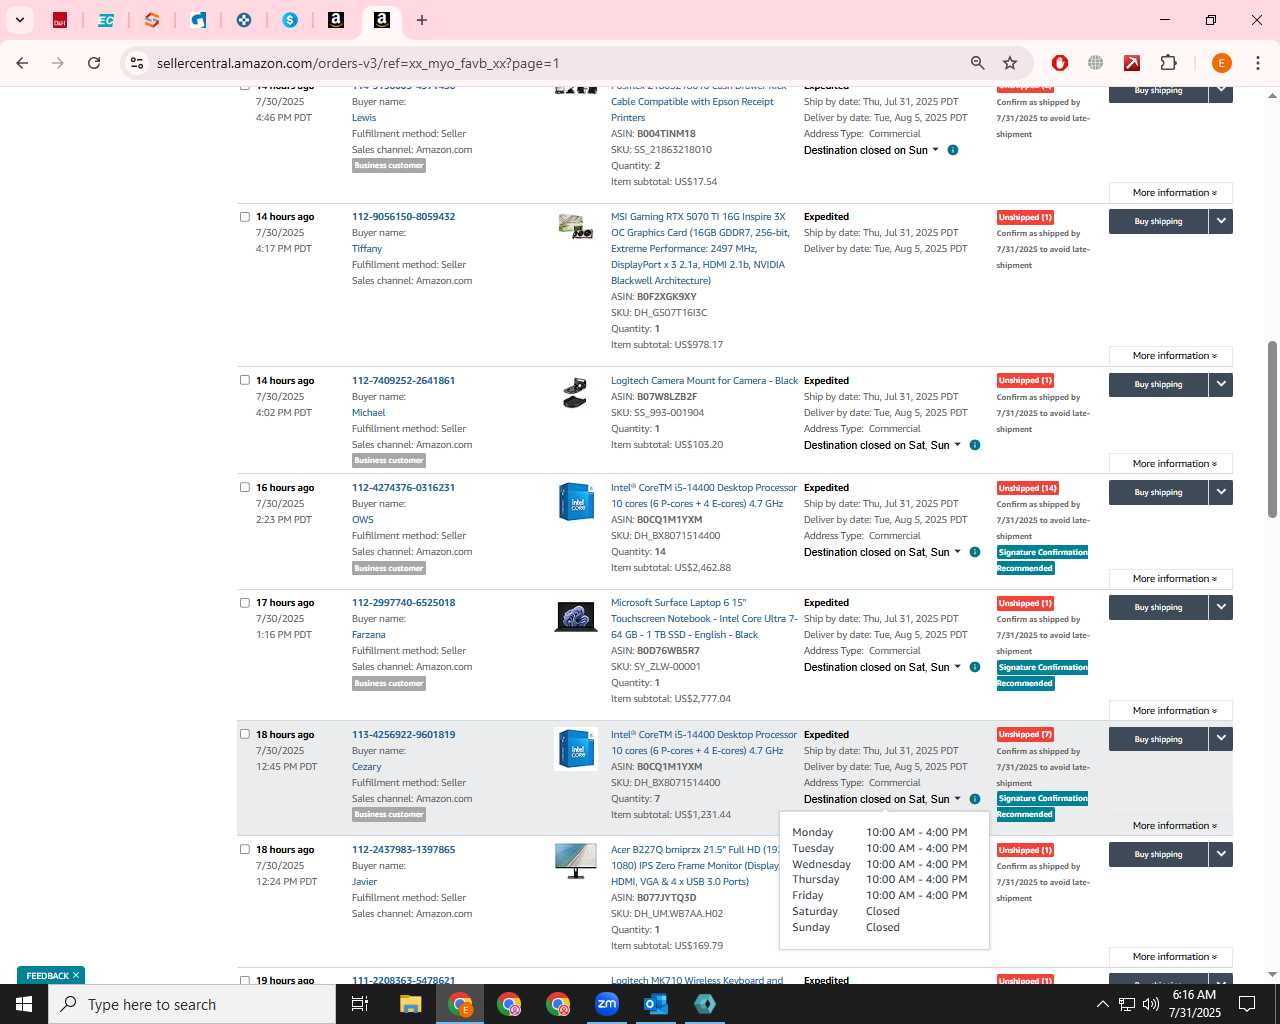Open Task View in the taskbar
This screenshot has height=1024, width=1280.
pos(360,1004)
